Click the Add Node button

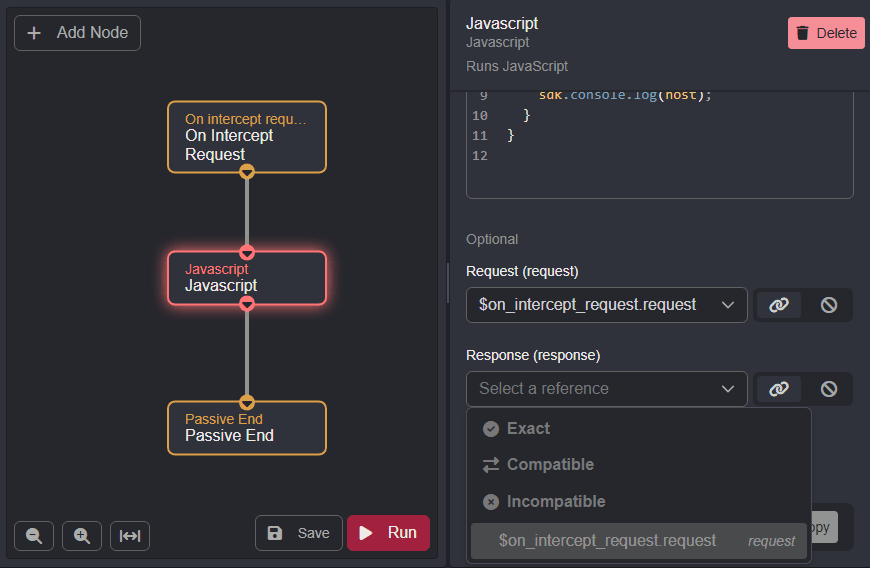77,33
